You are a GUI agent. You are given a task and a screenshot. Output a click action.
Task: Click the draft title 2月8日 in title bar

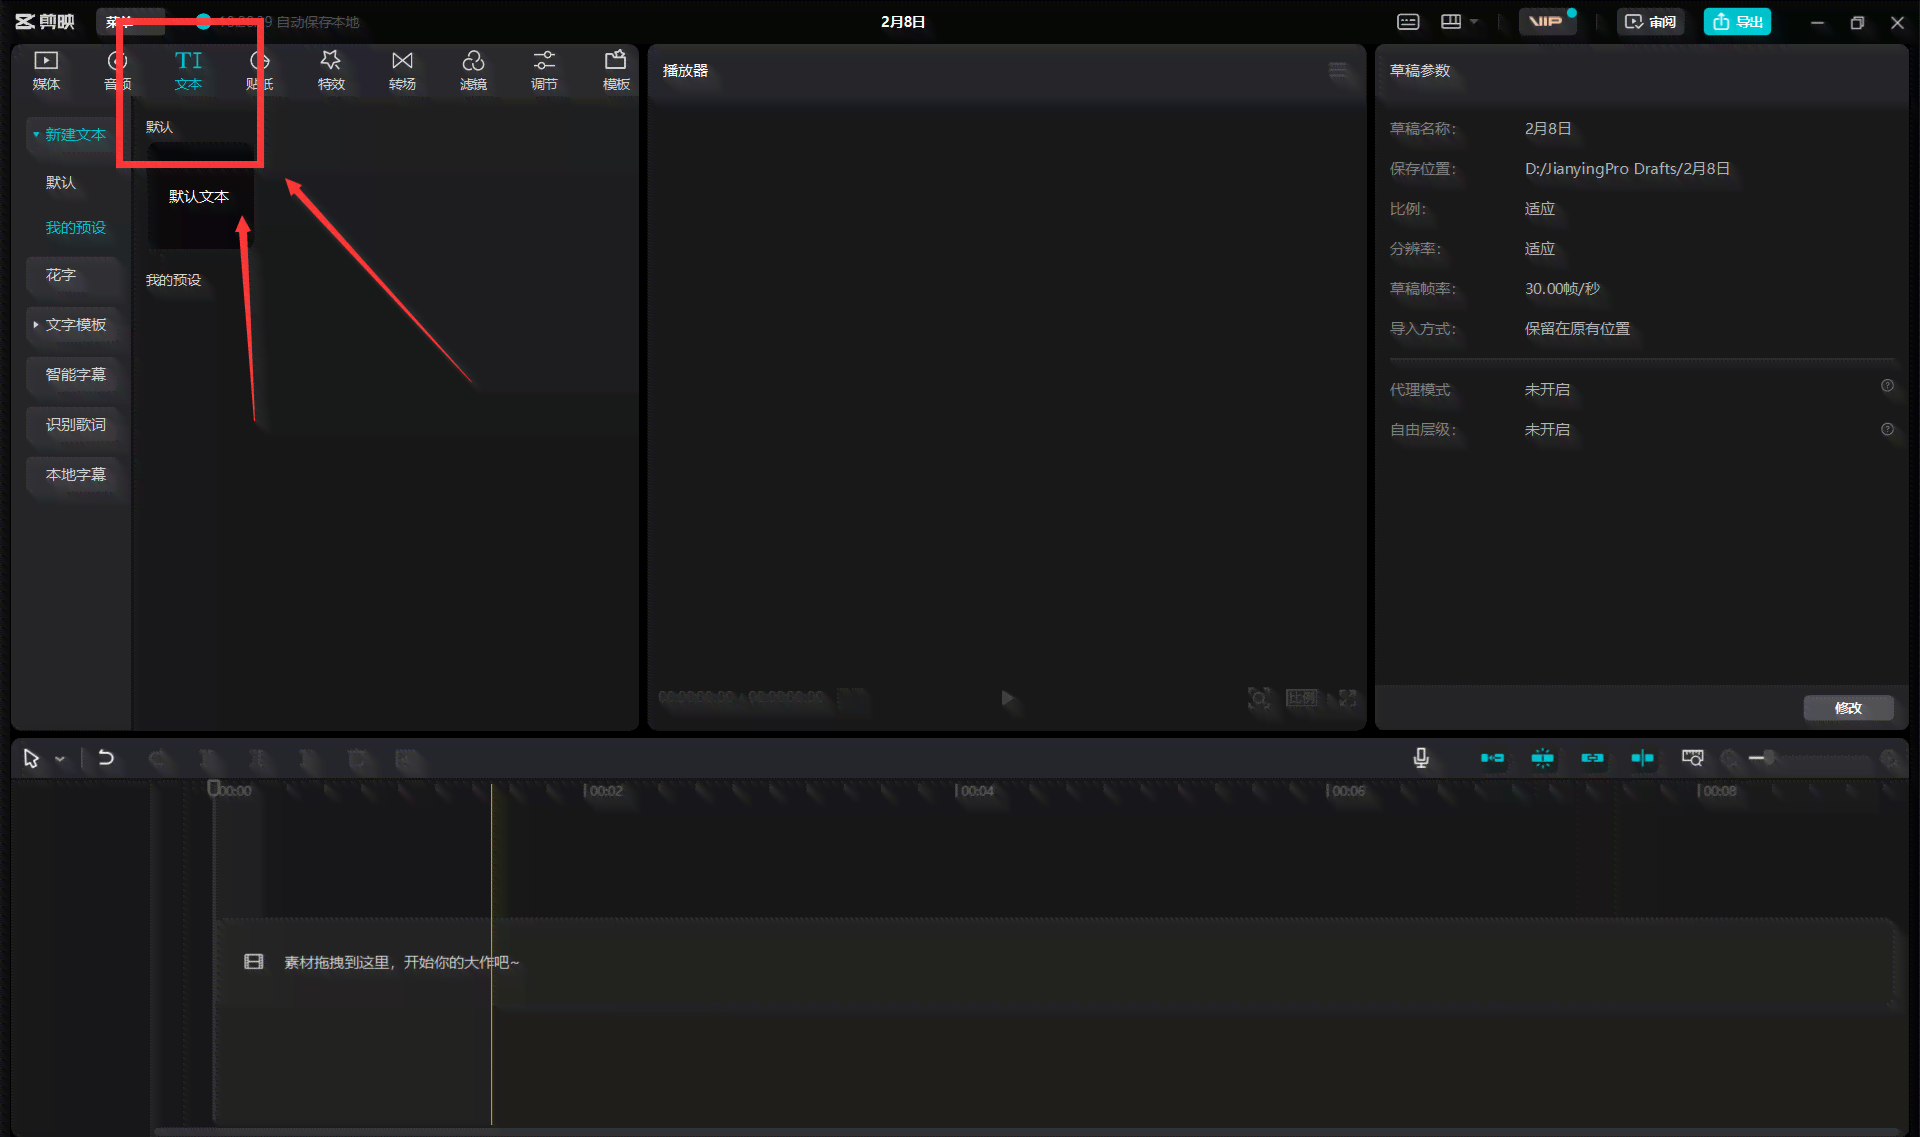click(x=902, y=22)
